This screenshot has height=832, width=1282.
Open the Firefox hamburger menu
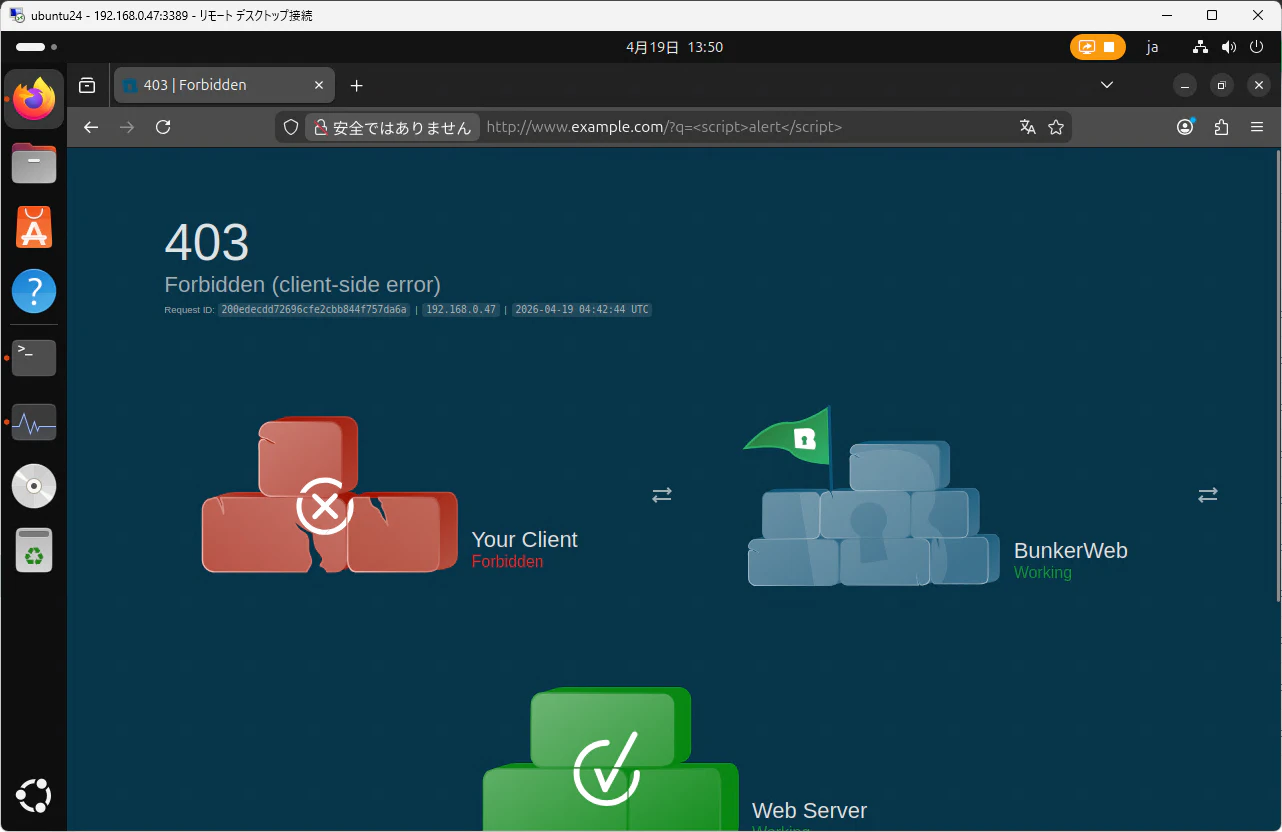(x=1257, y=127)
